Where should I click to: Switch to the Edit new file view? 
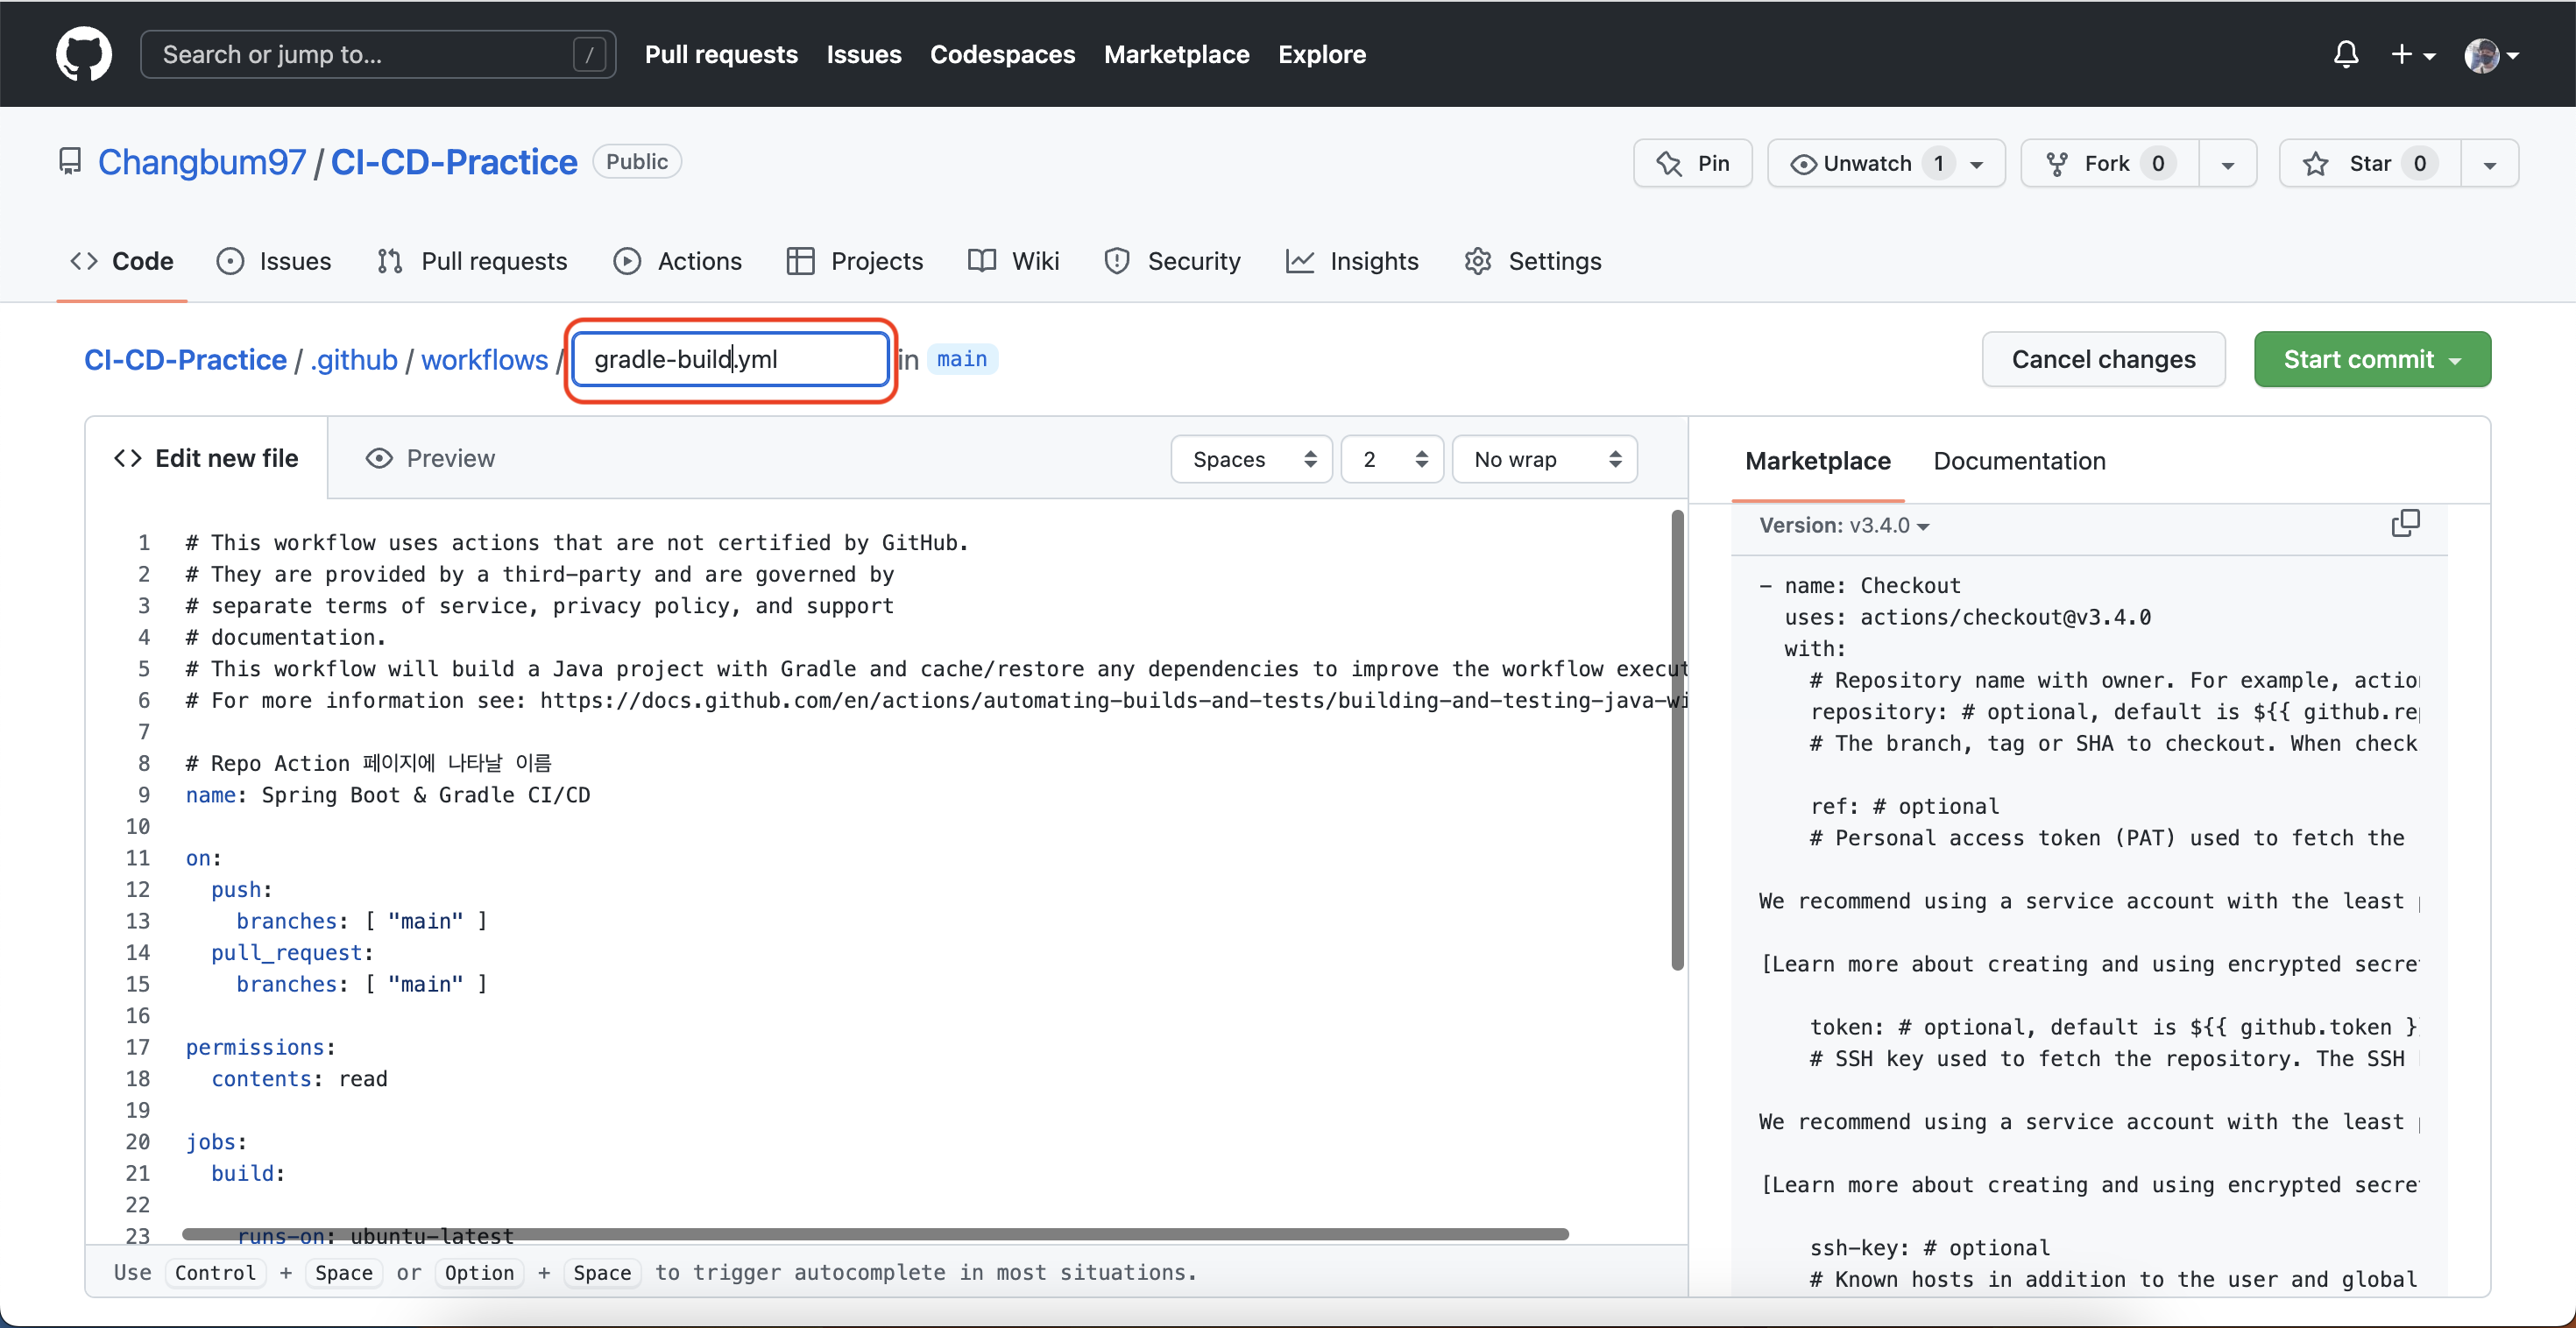(206, 458)
